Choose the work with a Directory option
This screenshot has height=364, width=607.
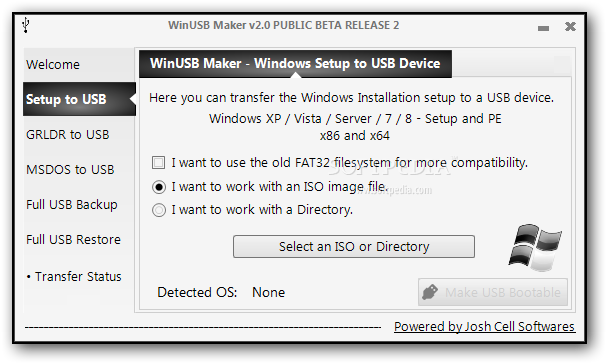(159, 210)
